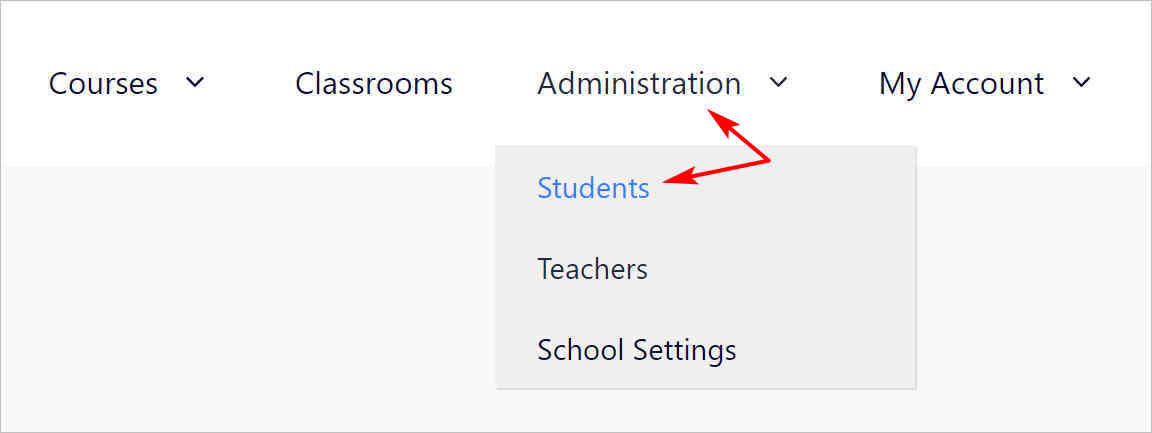Viewport: 1152px width, 433px height.
Task: Click the Courses nav label
Action: [x=103, y=83]
